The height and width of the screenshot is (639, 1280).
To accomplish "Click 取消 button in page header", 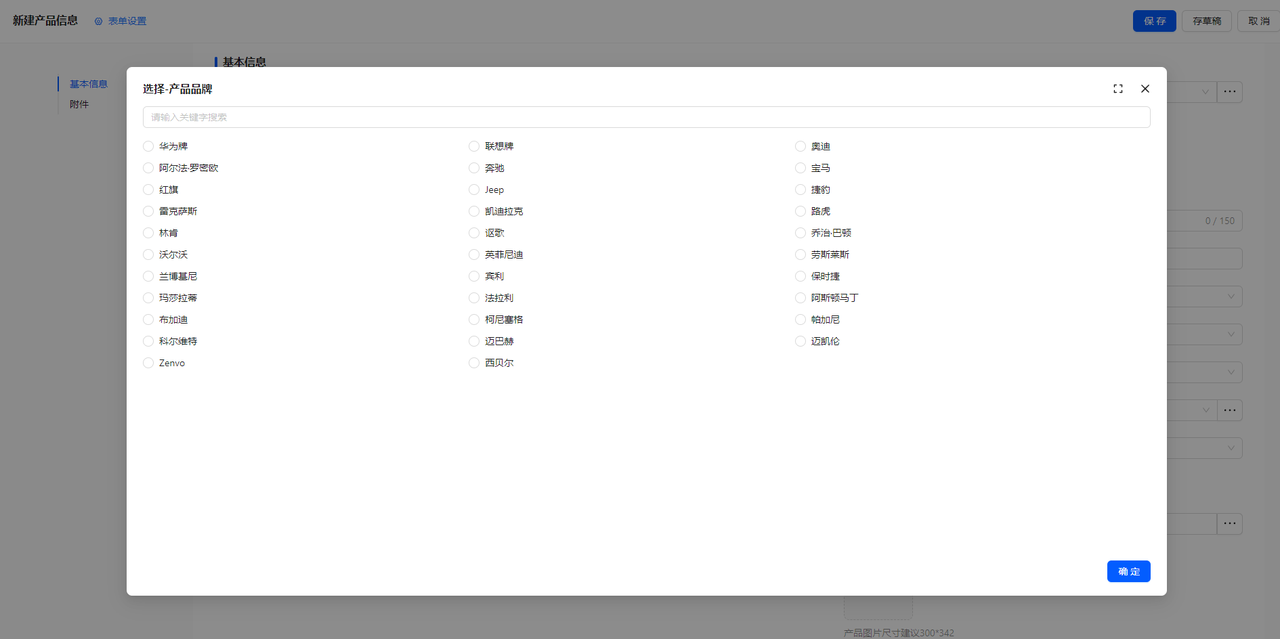I will [1258, 21].
